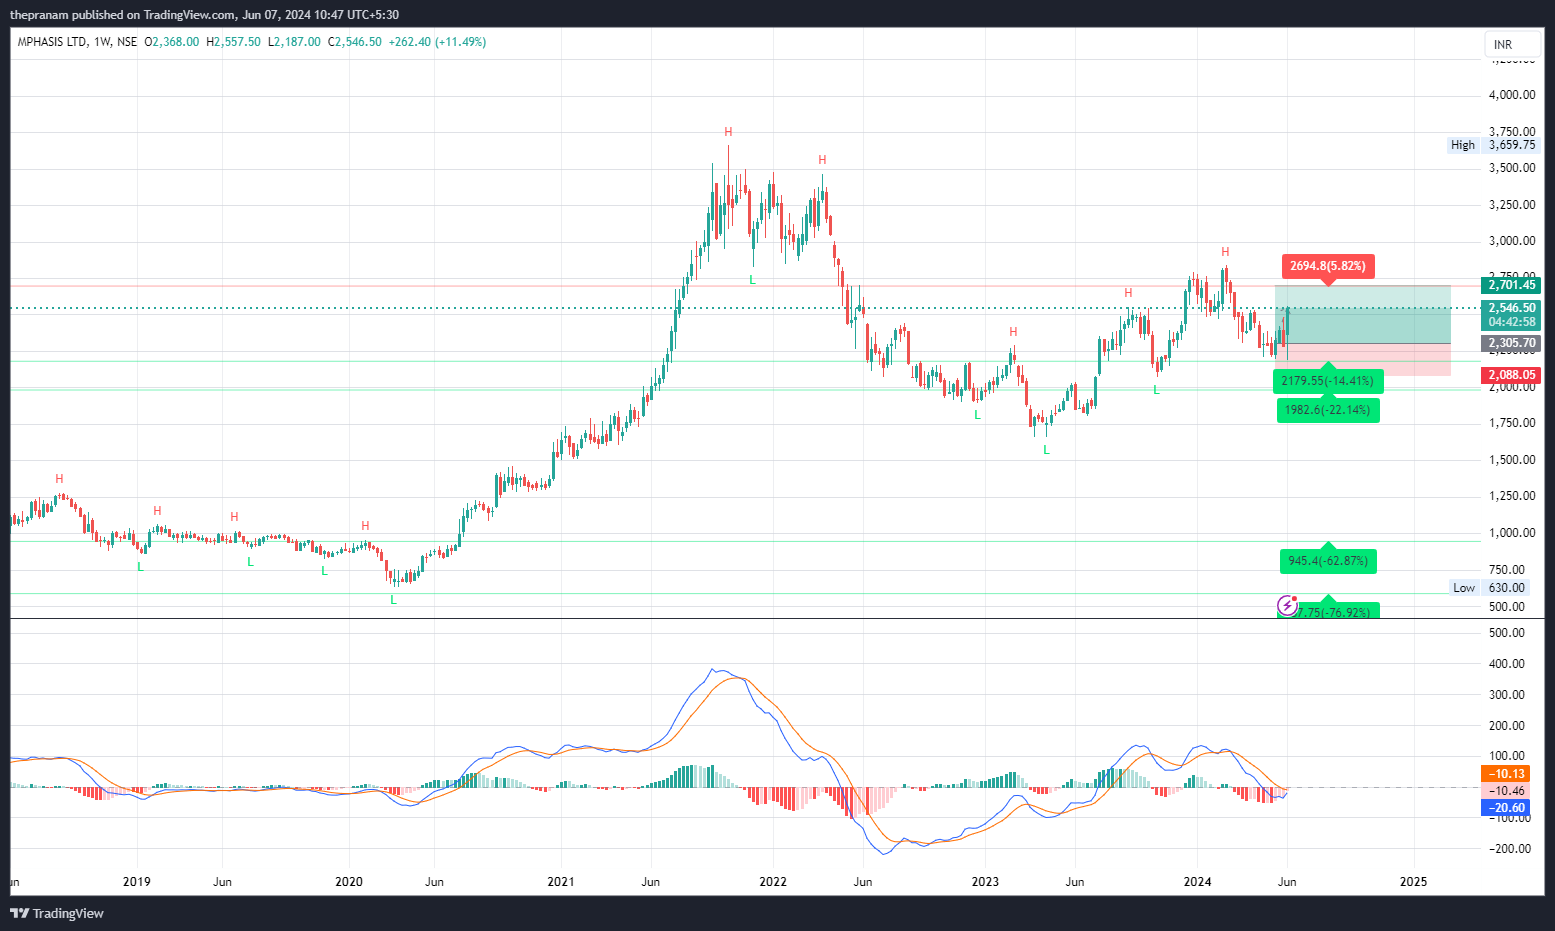Click the 400.00 MACD scale label
Image resolution: width=1555 pixels, height=931 pixels.
(x=1507, y=664)
